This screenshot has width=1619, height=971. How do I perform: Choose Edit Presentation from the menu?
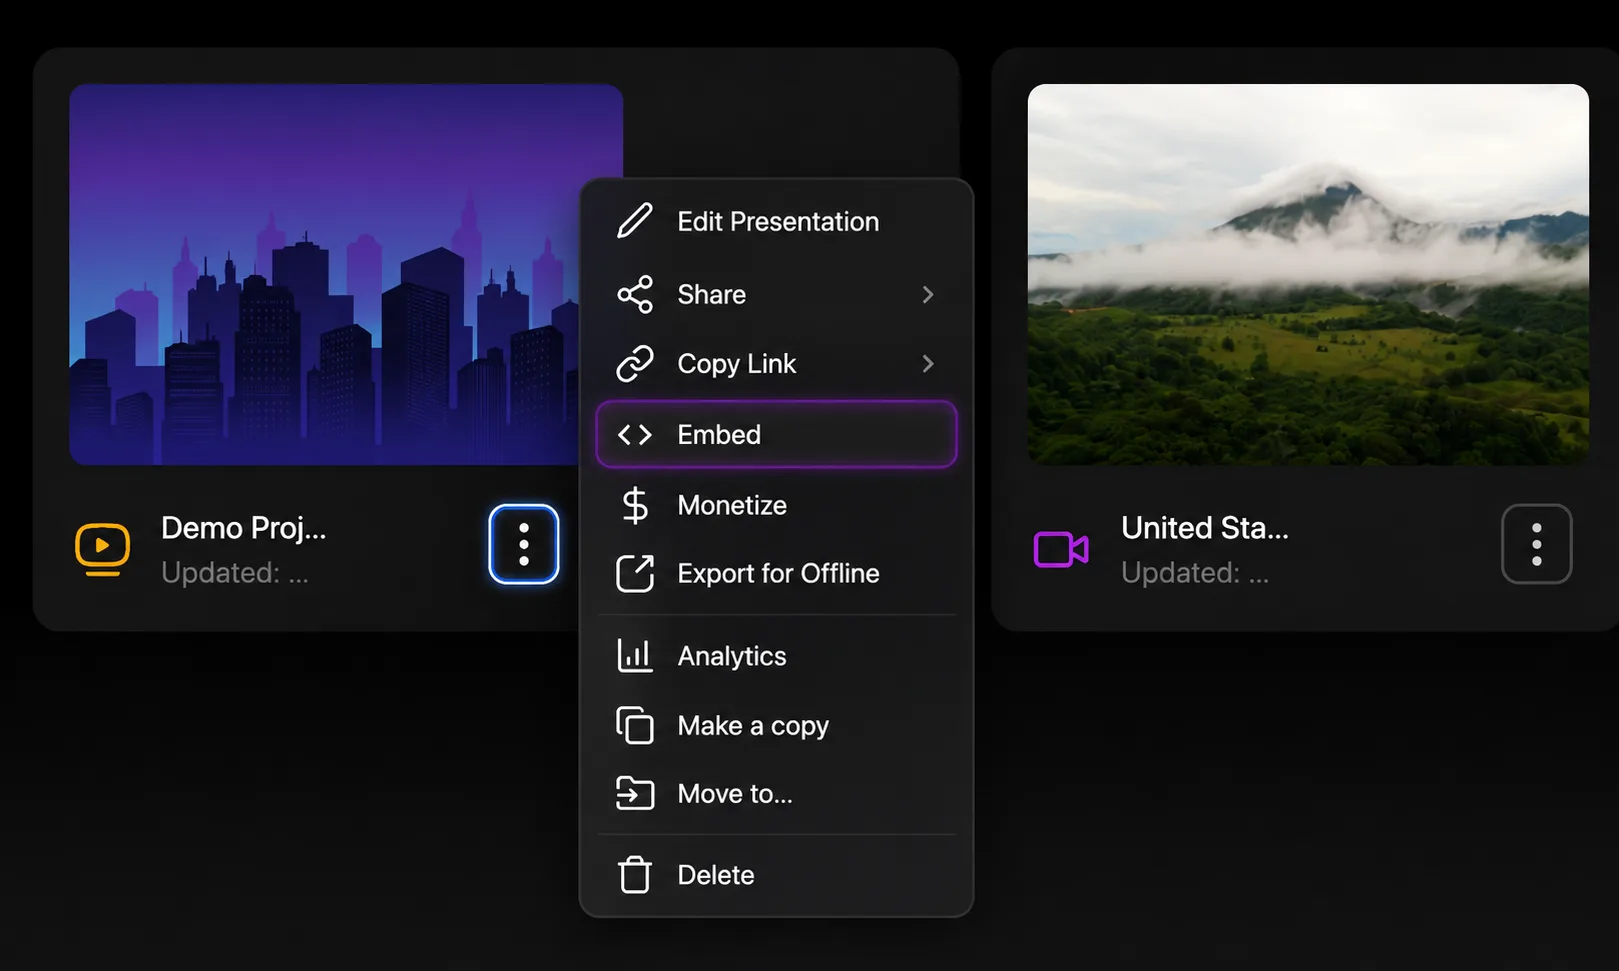[776, 221]
